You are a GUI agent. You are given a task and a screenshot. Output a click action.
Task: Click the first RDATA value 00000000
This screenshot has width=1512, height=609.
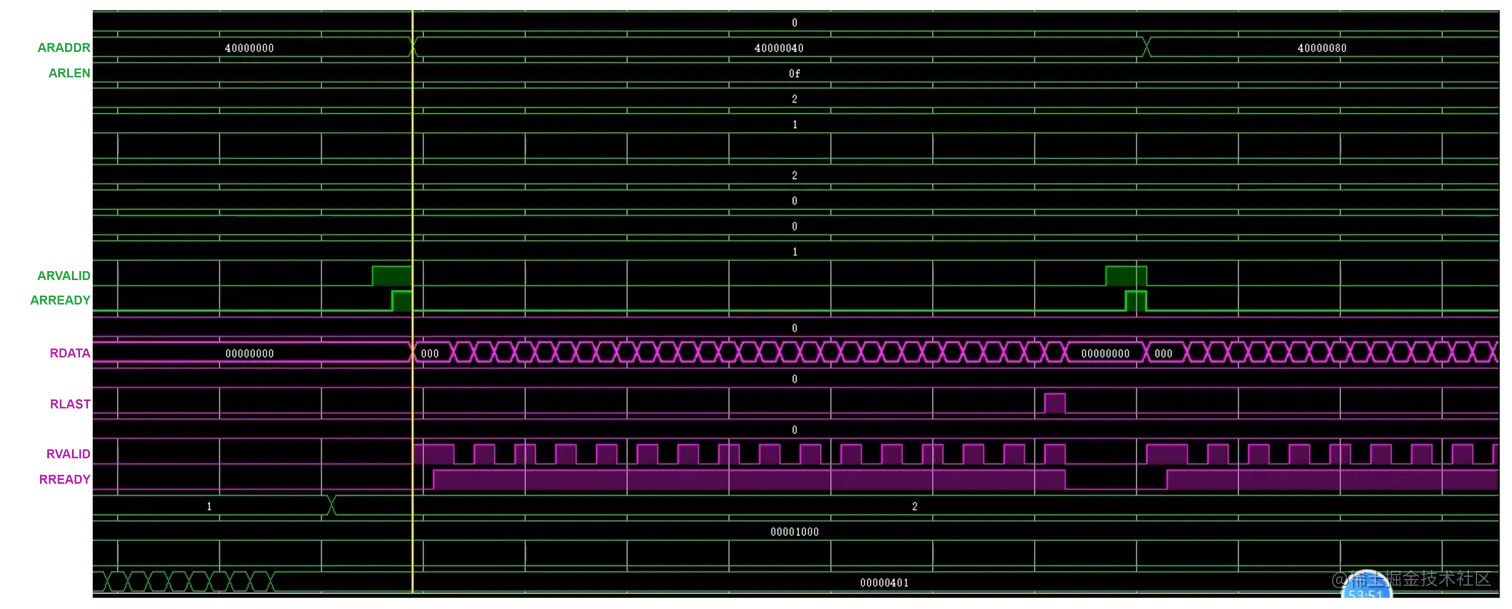point(249,353)
